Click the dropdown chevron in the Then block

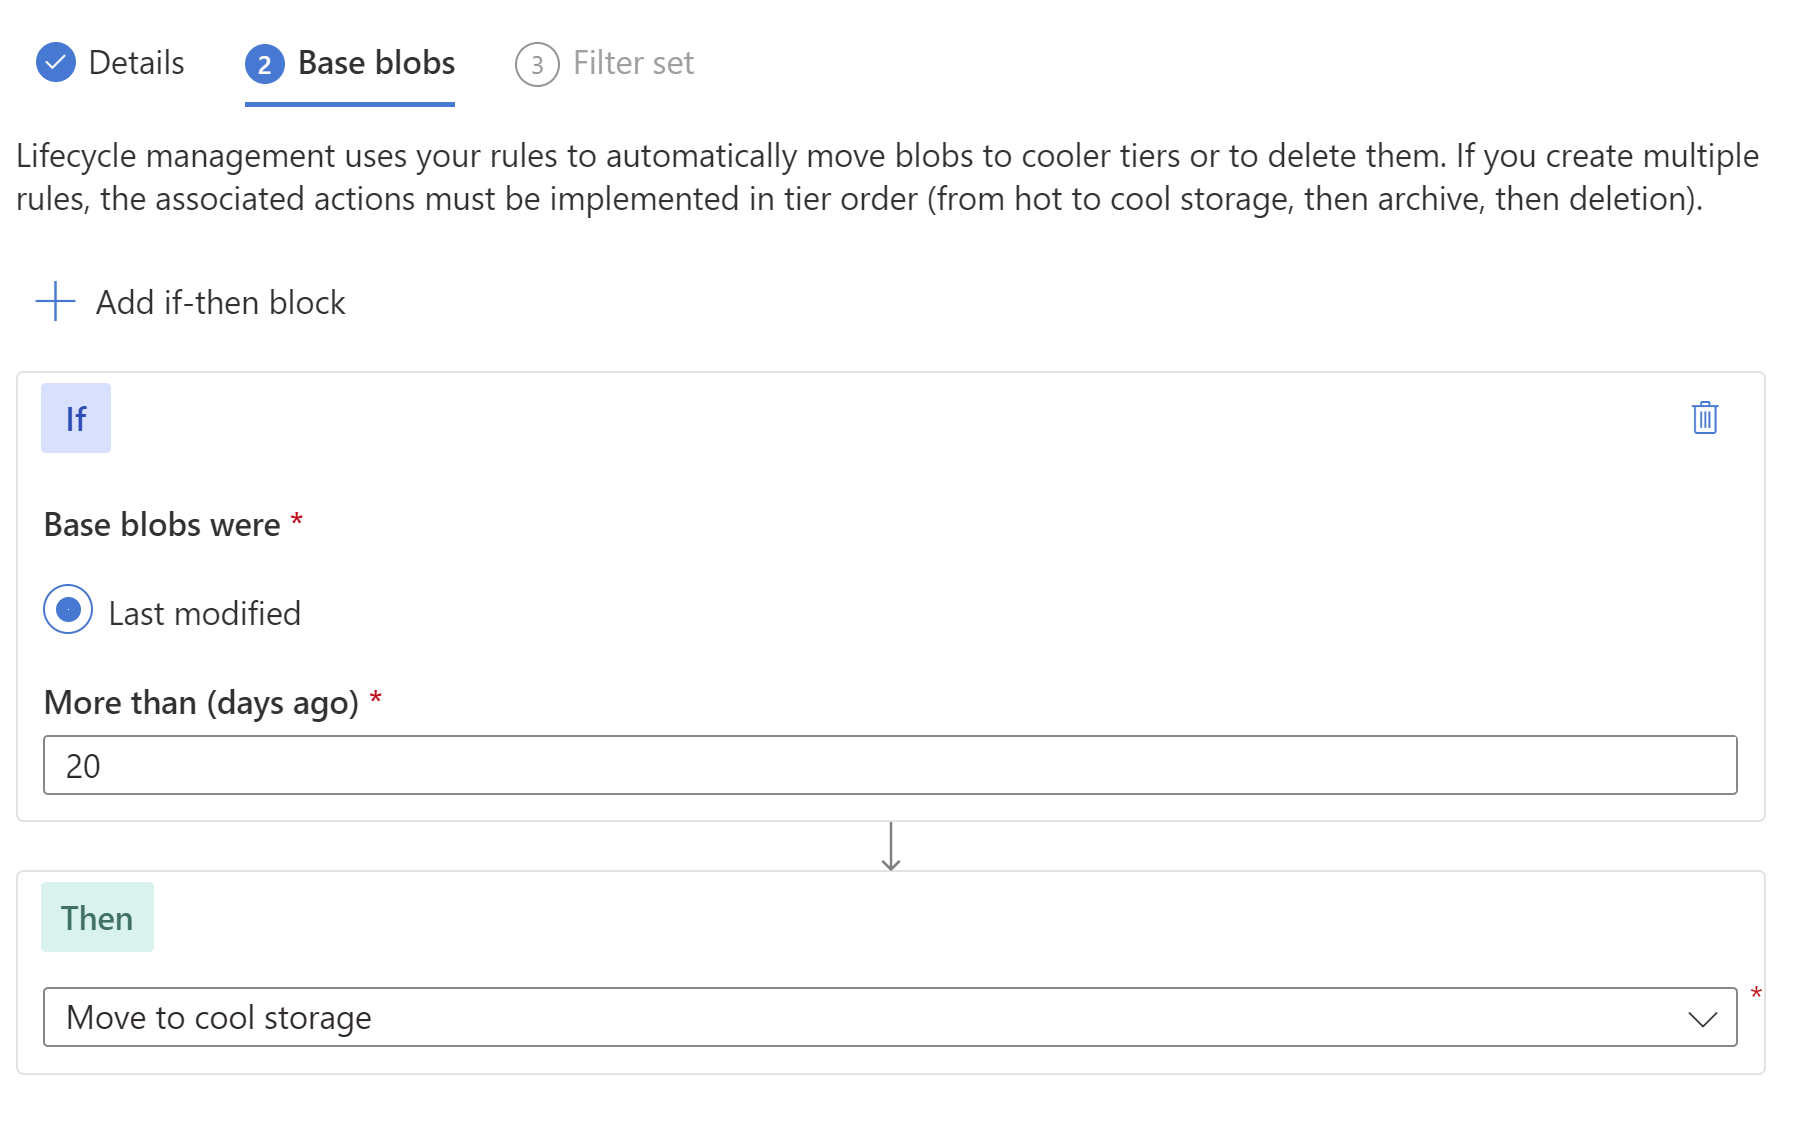(1702, 1018)
